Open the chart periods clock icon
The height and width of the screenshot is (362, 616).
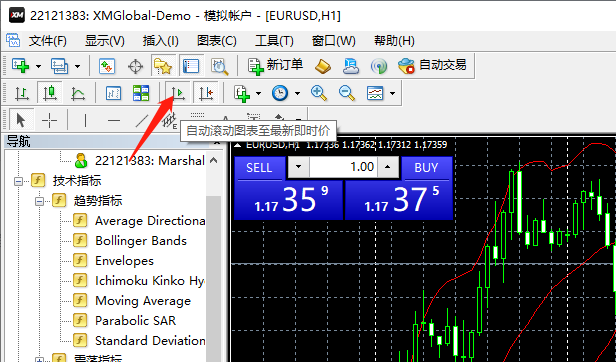pos(280,94)
